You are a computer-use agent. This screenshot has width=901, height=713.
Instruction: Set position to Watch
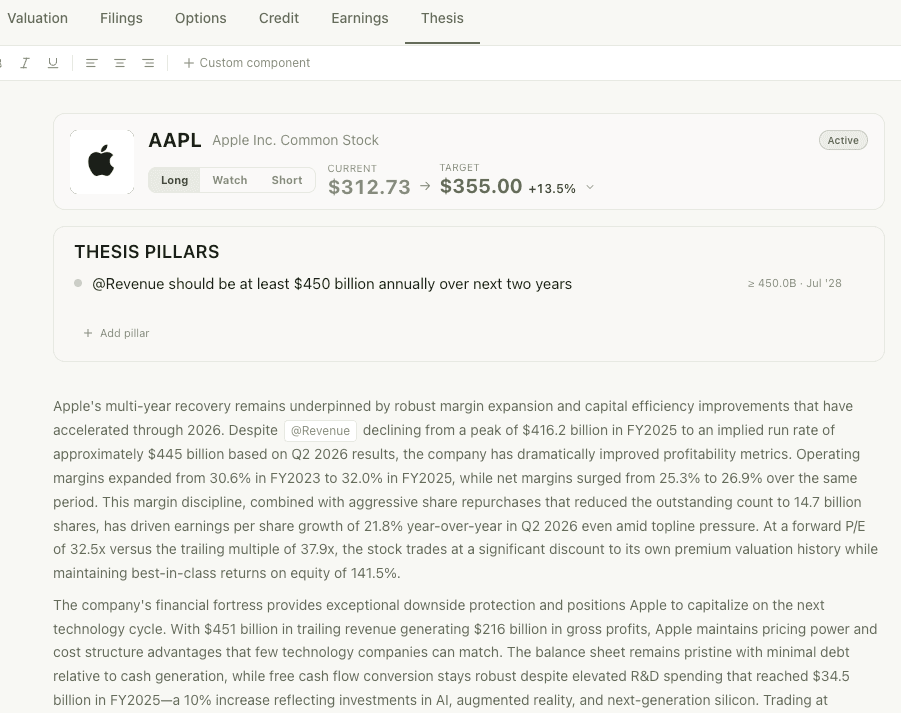(230, 180)
